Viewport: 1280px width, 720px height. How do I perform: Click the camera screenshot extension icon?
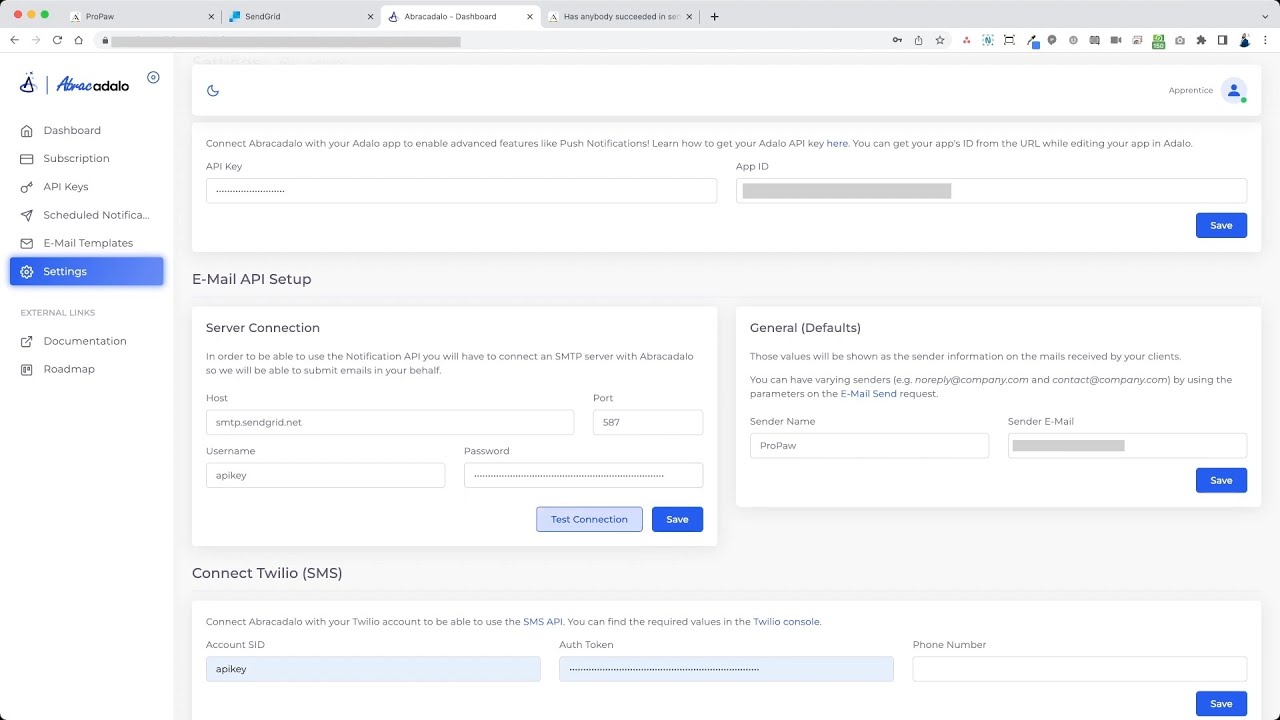pos(1180,40)
